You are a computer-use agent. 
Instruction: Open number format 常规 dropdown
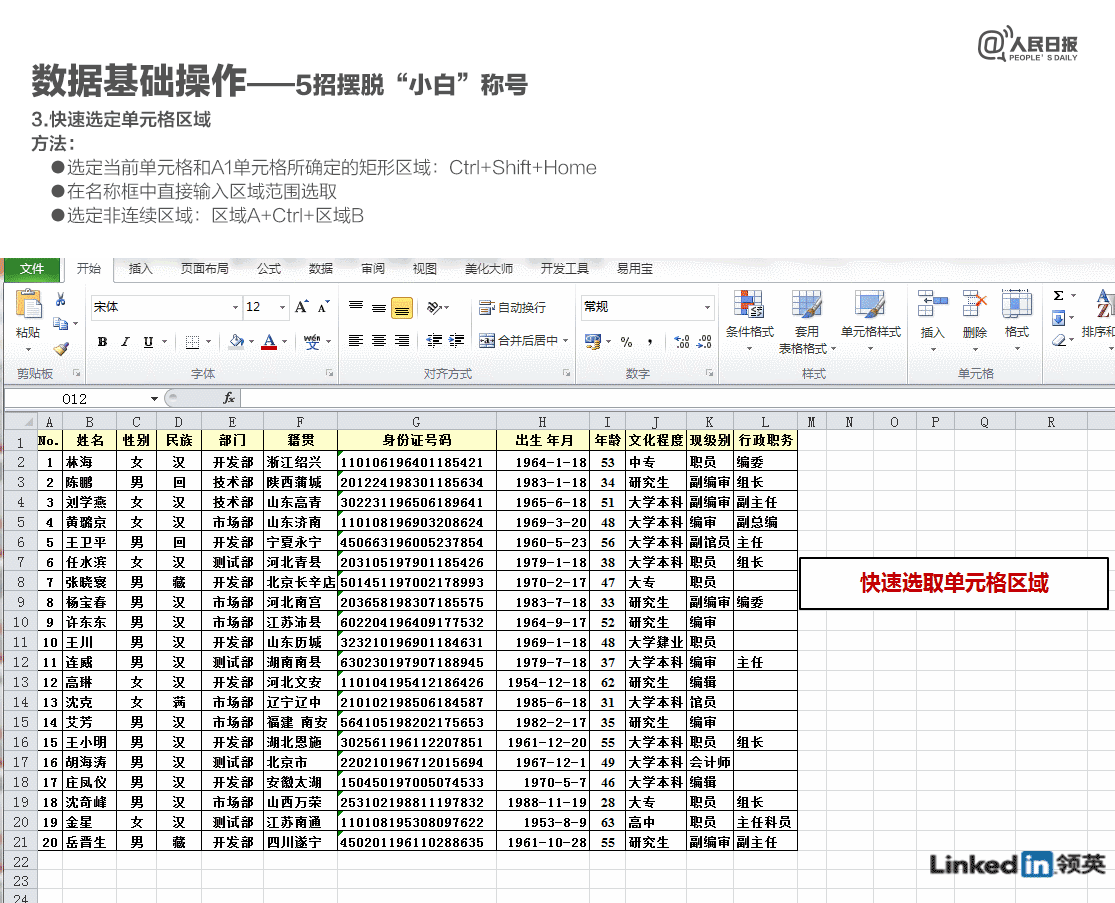(x=708, y=307)
